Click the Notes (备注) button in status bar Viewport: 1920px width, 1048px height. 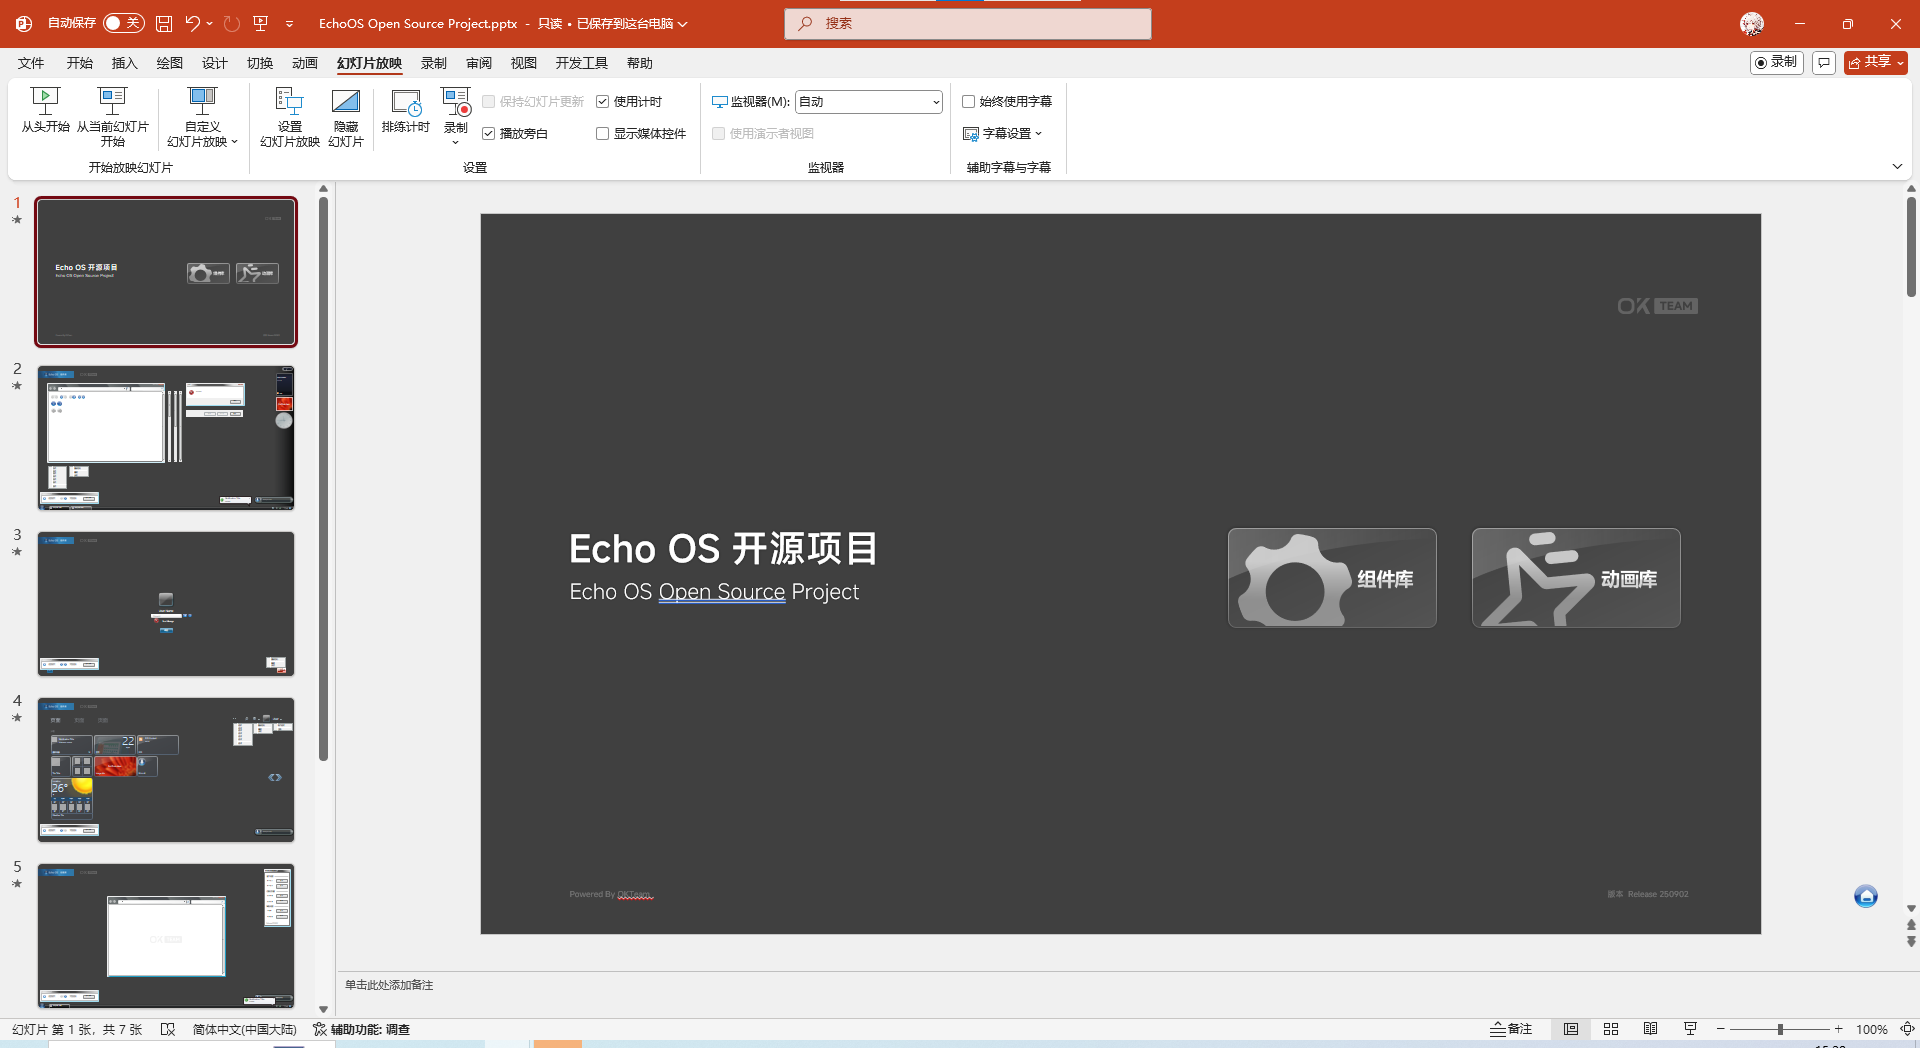pyautogui.click(x=1511, y=1029)
